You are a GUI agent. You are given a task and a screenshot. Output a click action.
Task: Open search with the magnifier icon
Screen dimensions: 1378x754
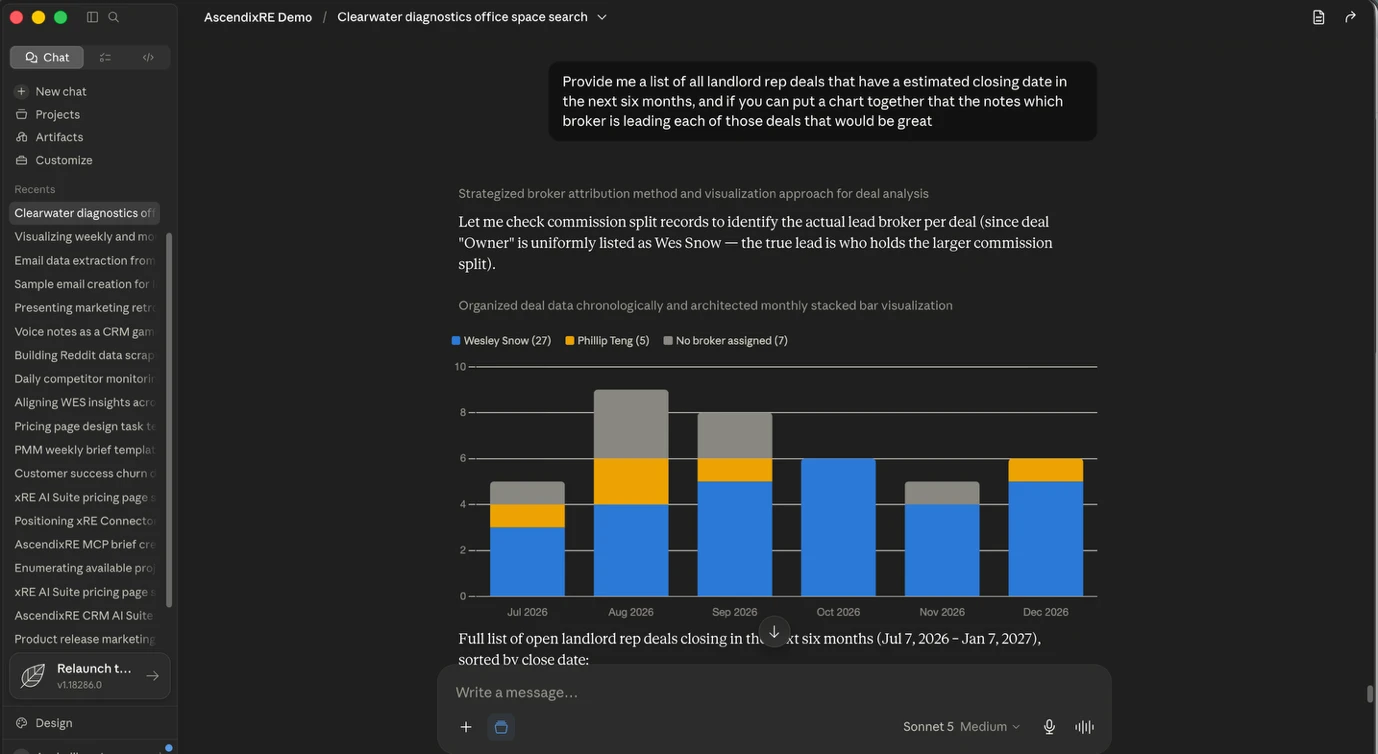coord(114,17)
